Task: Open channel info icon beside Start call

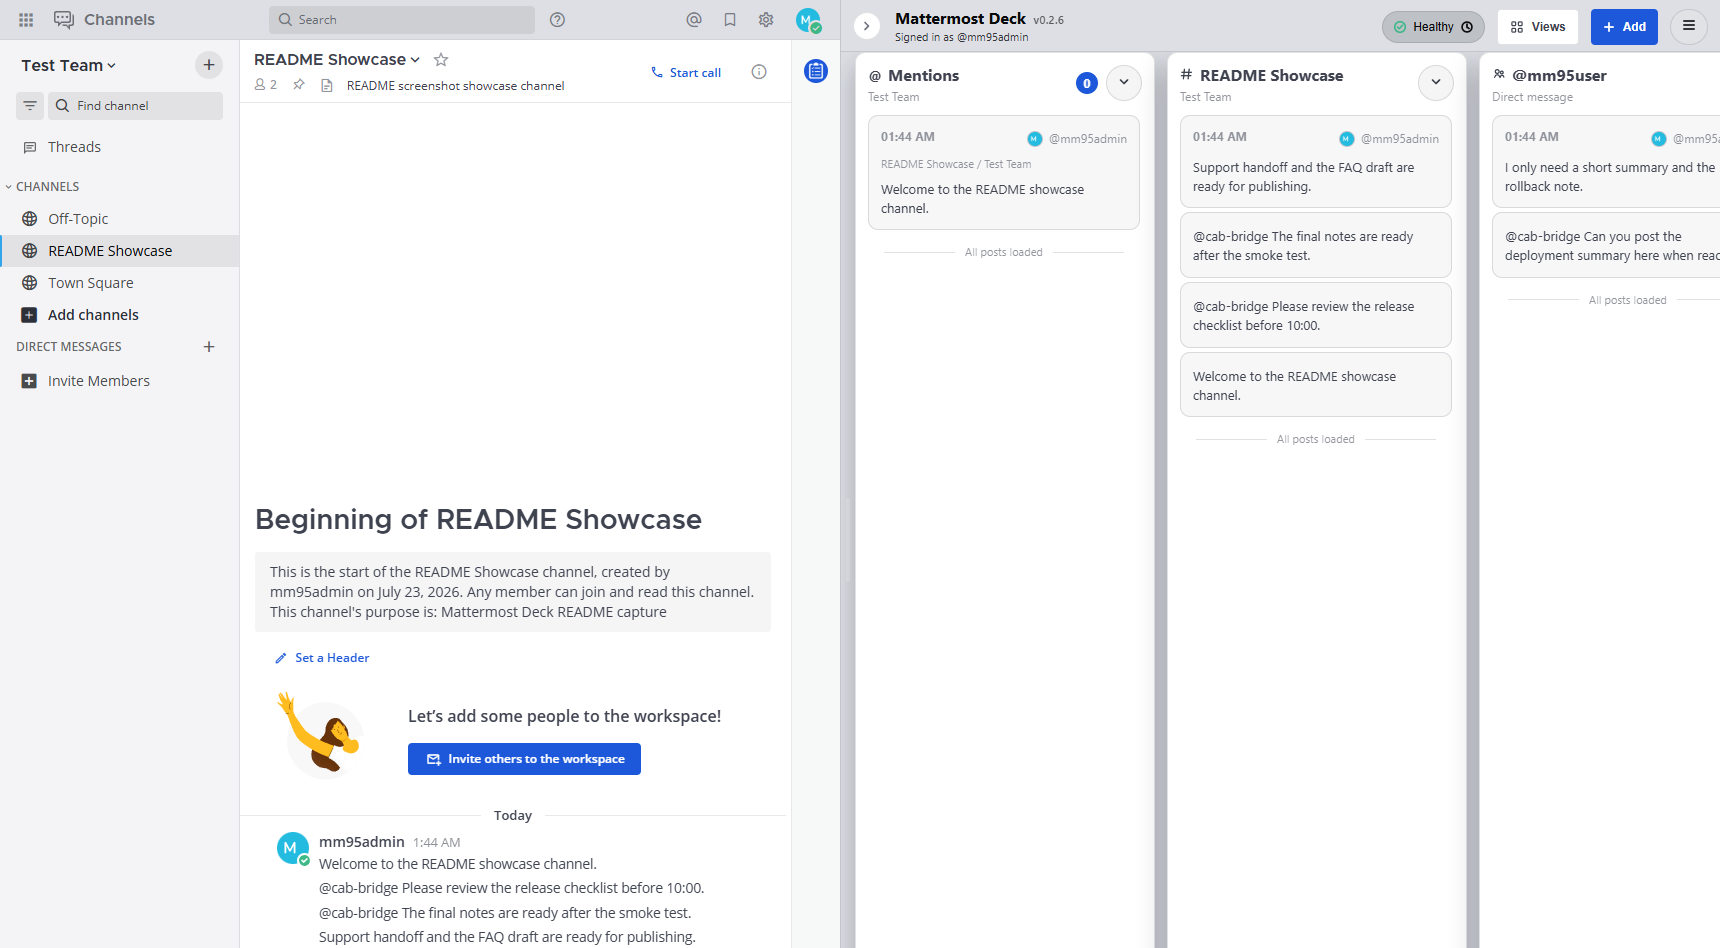Action: pos(759,72)
